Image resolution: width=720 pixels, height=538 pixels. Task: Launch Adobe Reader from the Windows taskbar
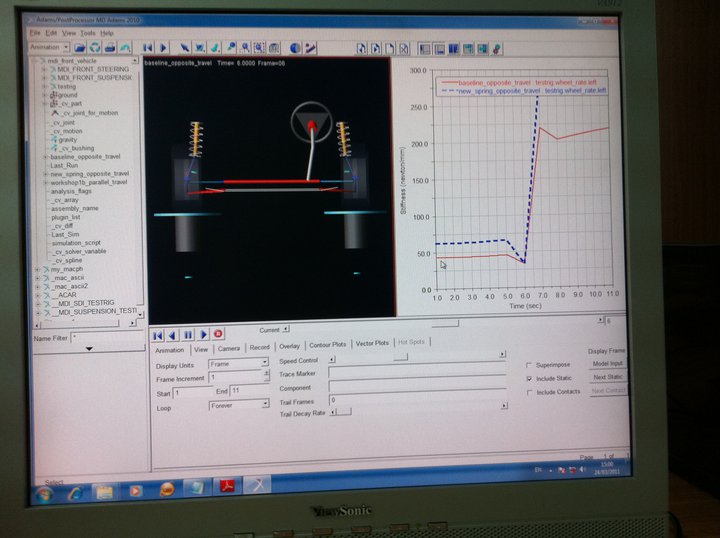point(227,488)
